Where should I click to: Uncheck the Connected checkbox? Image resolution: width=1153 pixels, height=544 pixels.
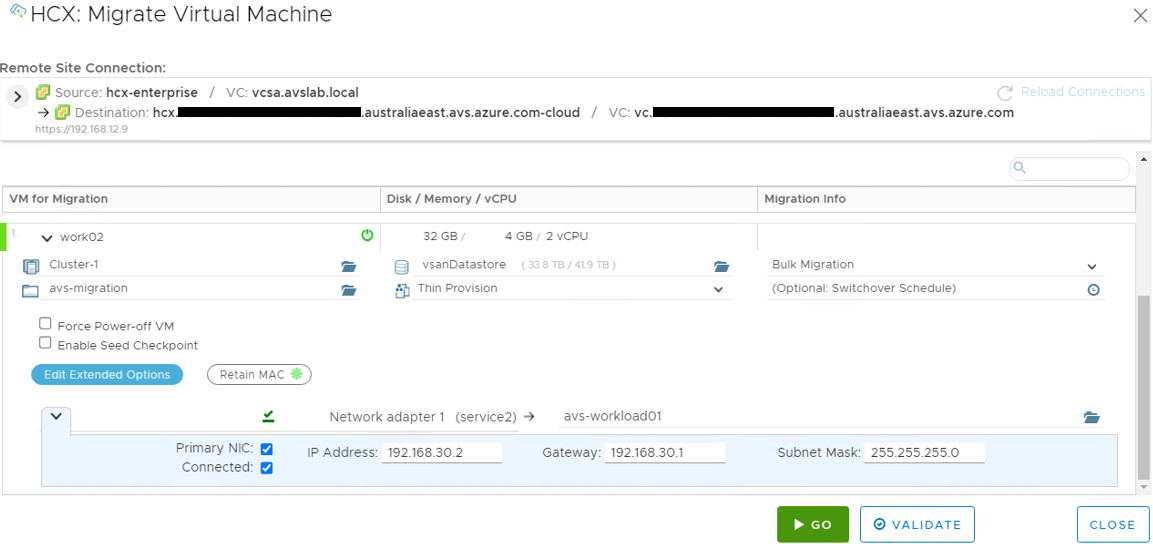[x=267, y=468]
